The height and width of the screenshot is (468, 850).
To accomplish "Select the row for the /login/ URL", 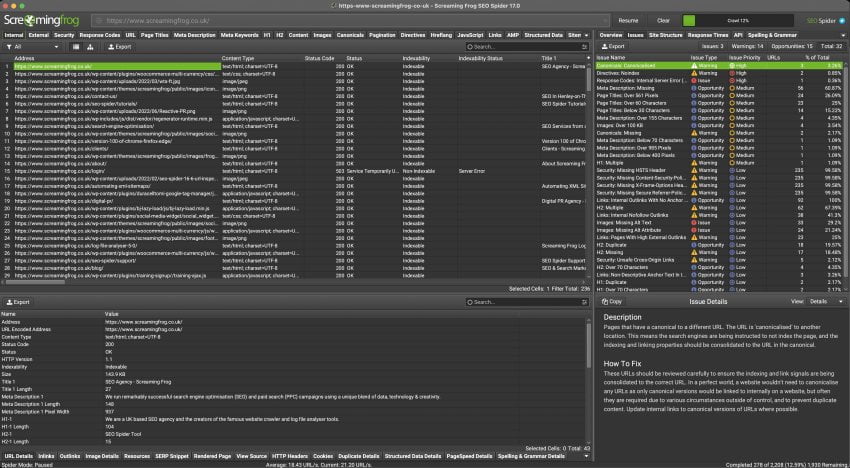I will [295, 171].
